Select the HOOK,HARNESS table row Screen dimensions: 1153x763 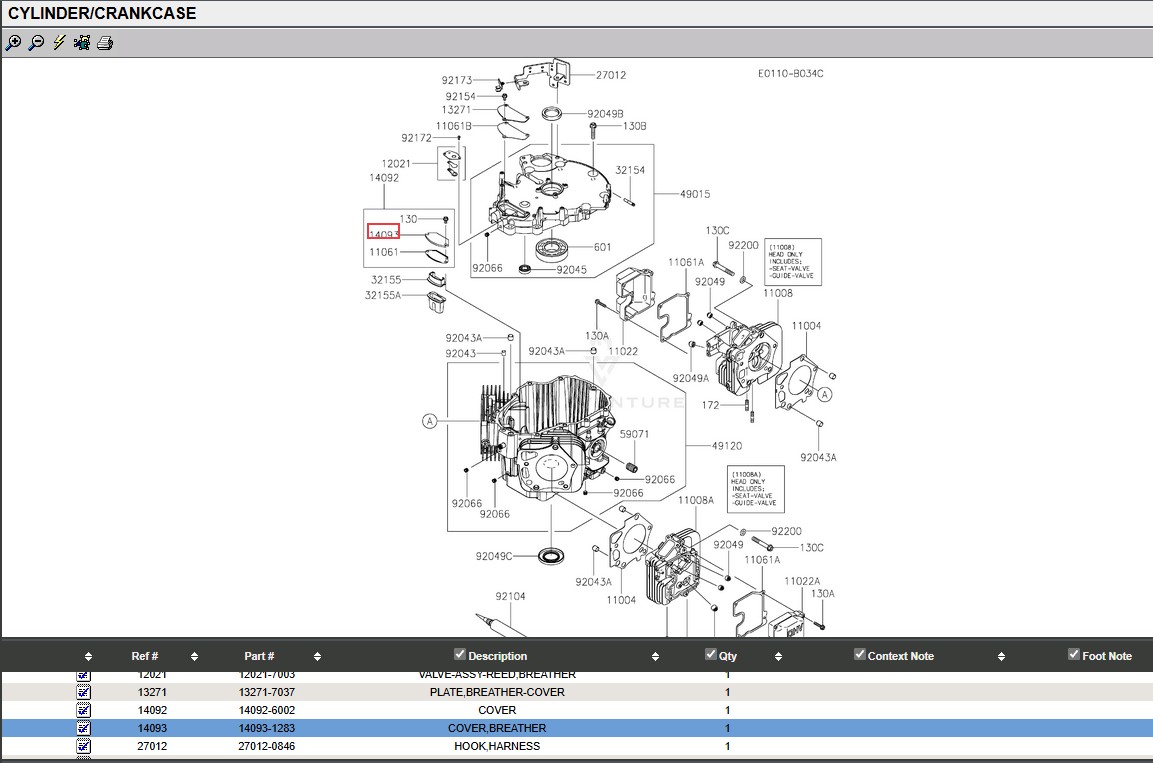click(497, 746)
